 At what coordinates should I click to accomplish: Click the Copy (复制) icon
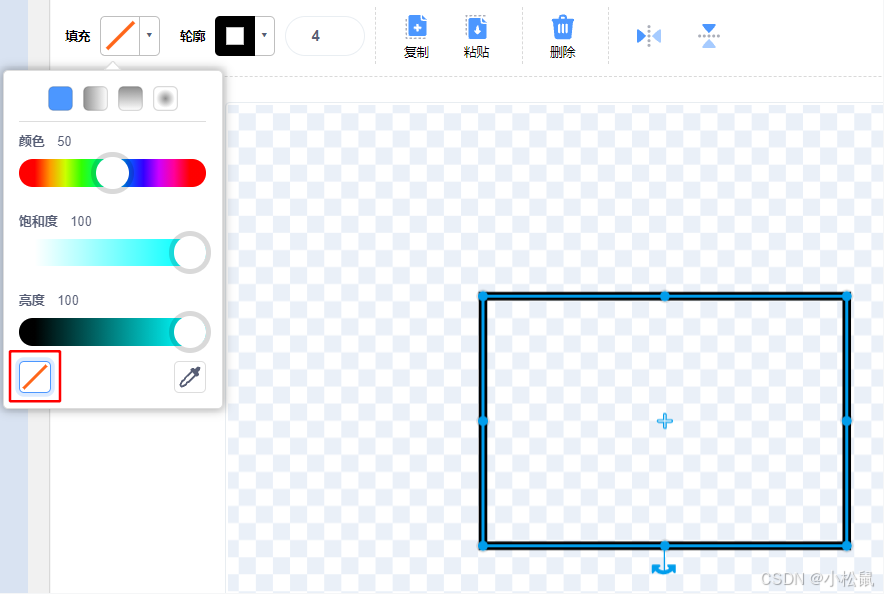tap(417, 27)
